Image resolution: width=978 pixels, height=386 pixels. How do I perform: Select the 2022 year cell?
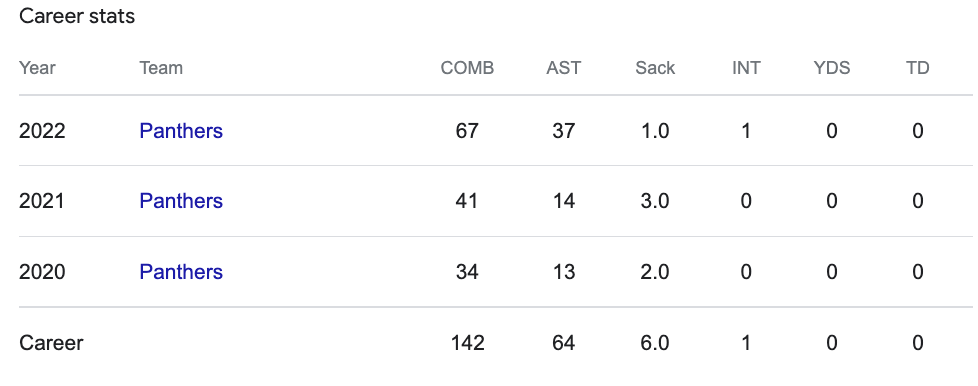[x=42, y=131]
